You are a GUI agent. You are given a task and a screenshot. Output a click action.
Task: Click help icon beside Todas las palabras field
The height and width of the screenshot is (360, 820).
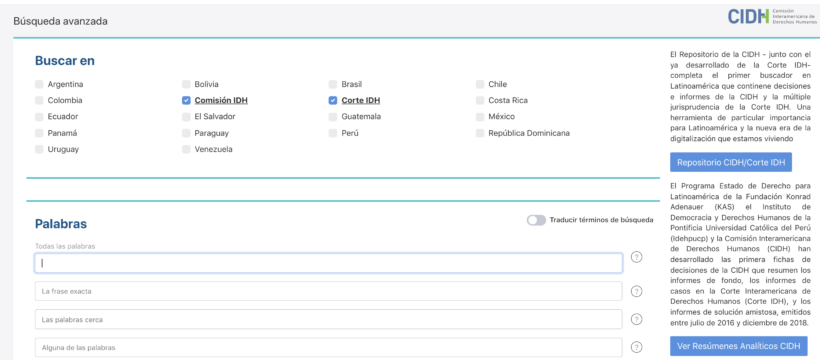[636, 257]
